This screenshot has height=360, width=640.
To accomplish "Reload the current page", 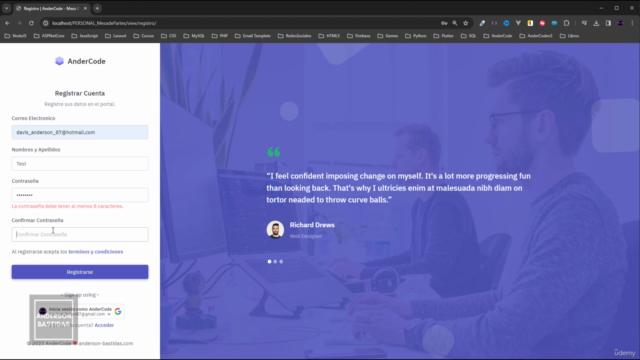I will 31,23.
